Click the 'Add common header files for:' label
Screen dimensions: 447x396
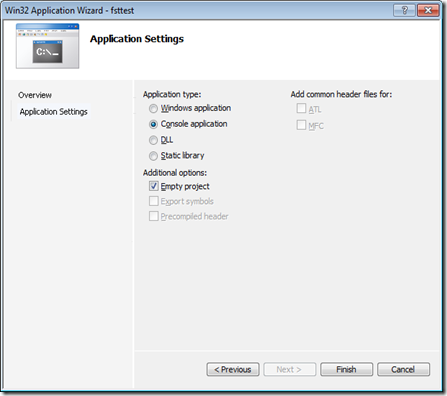[x=341, y=94]
